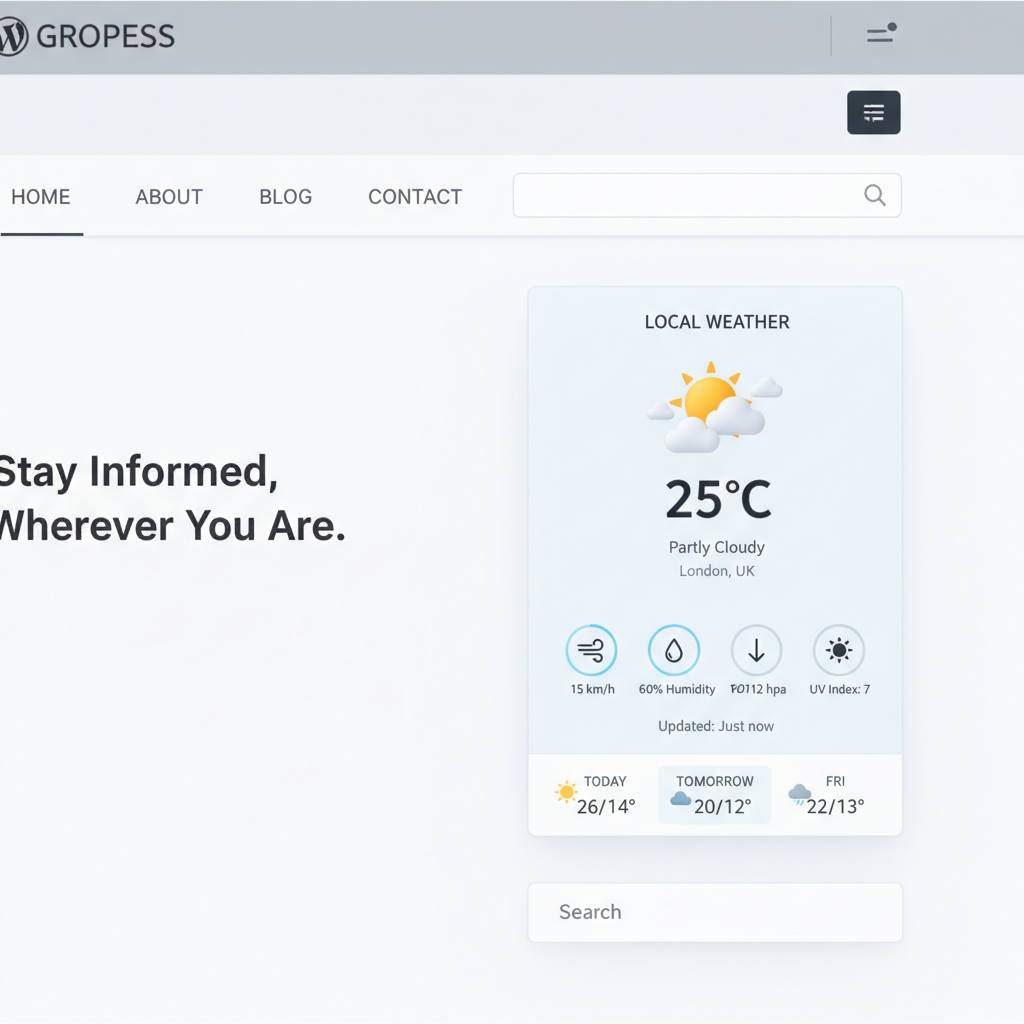Screen dimensions: 1024x1024
Task: Click inside the lower Search field
Action: pyautogui.click(x=714, y=911)
